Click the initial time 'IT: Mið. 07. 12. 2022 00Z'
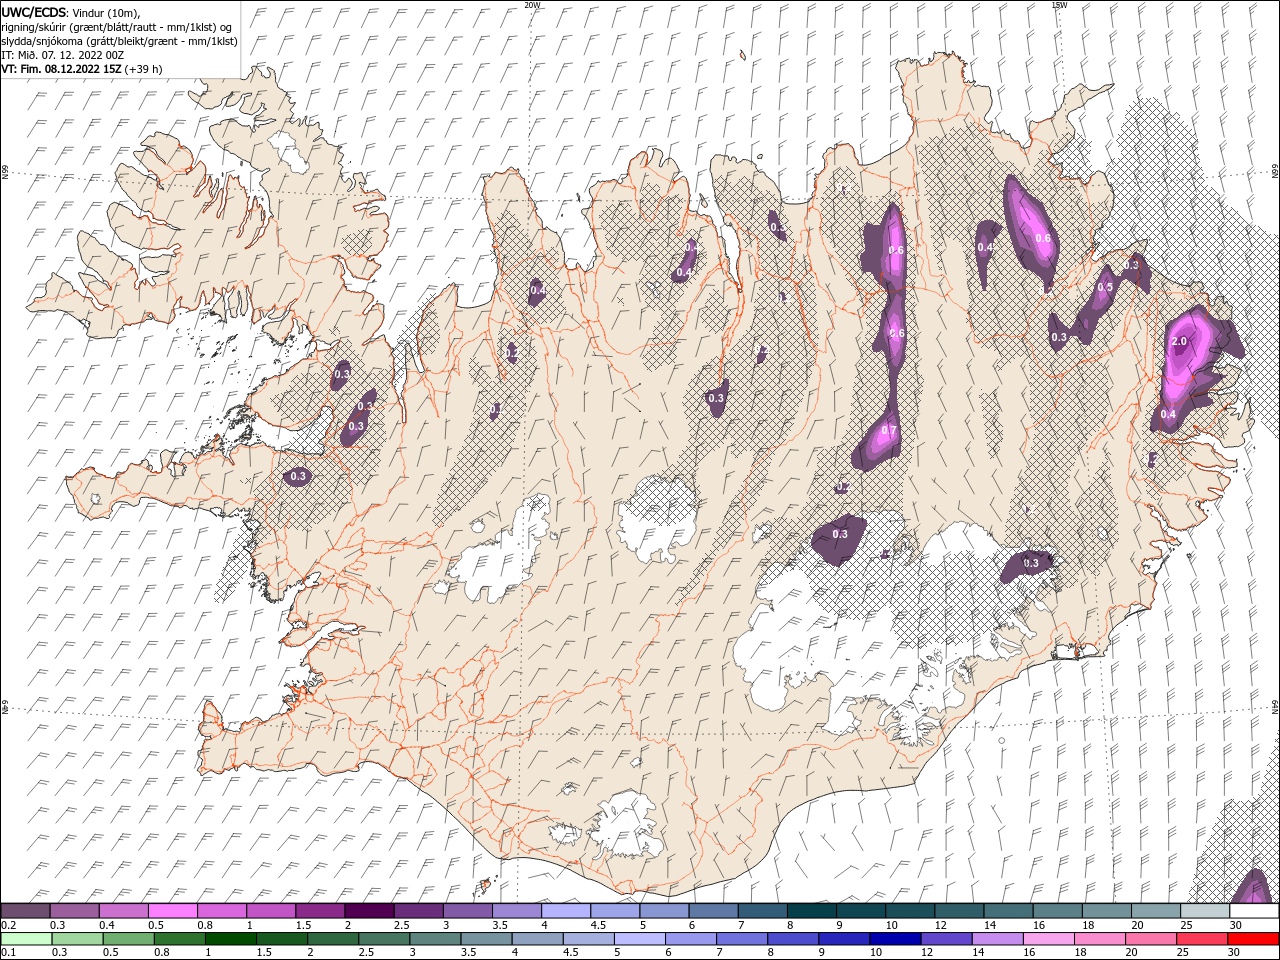Image resolution: width=1280 pixels, height=960 pixels. coord(63,55)
